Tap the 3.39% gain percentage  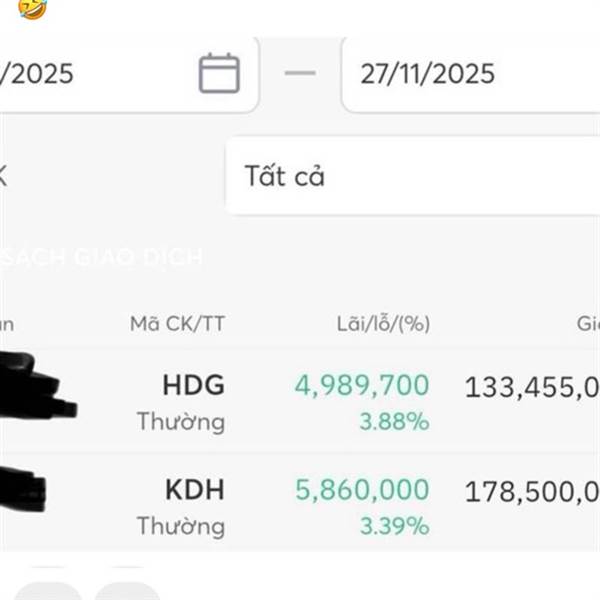coord(395,526)
